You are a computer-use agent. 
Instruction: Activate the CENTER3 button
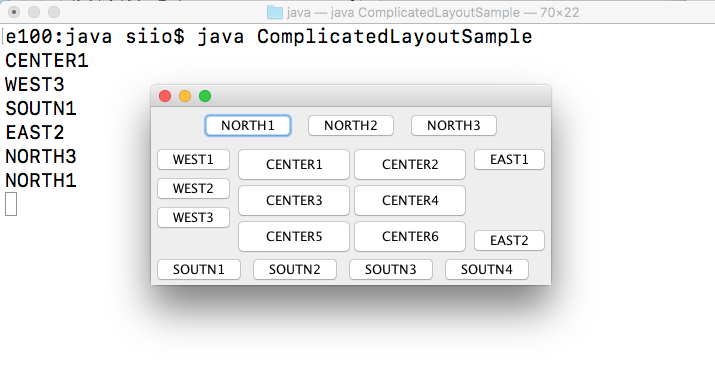pyautogui.click(x=294, y=200)
